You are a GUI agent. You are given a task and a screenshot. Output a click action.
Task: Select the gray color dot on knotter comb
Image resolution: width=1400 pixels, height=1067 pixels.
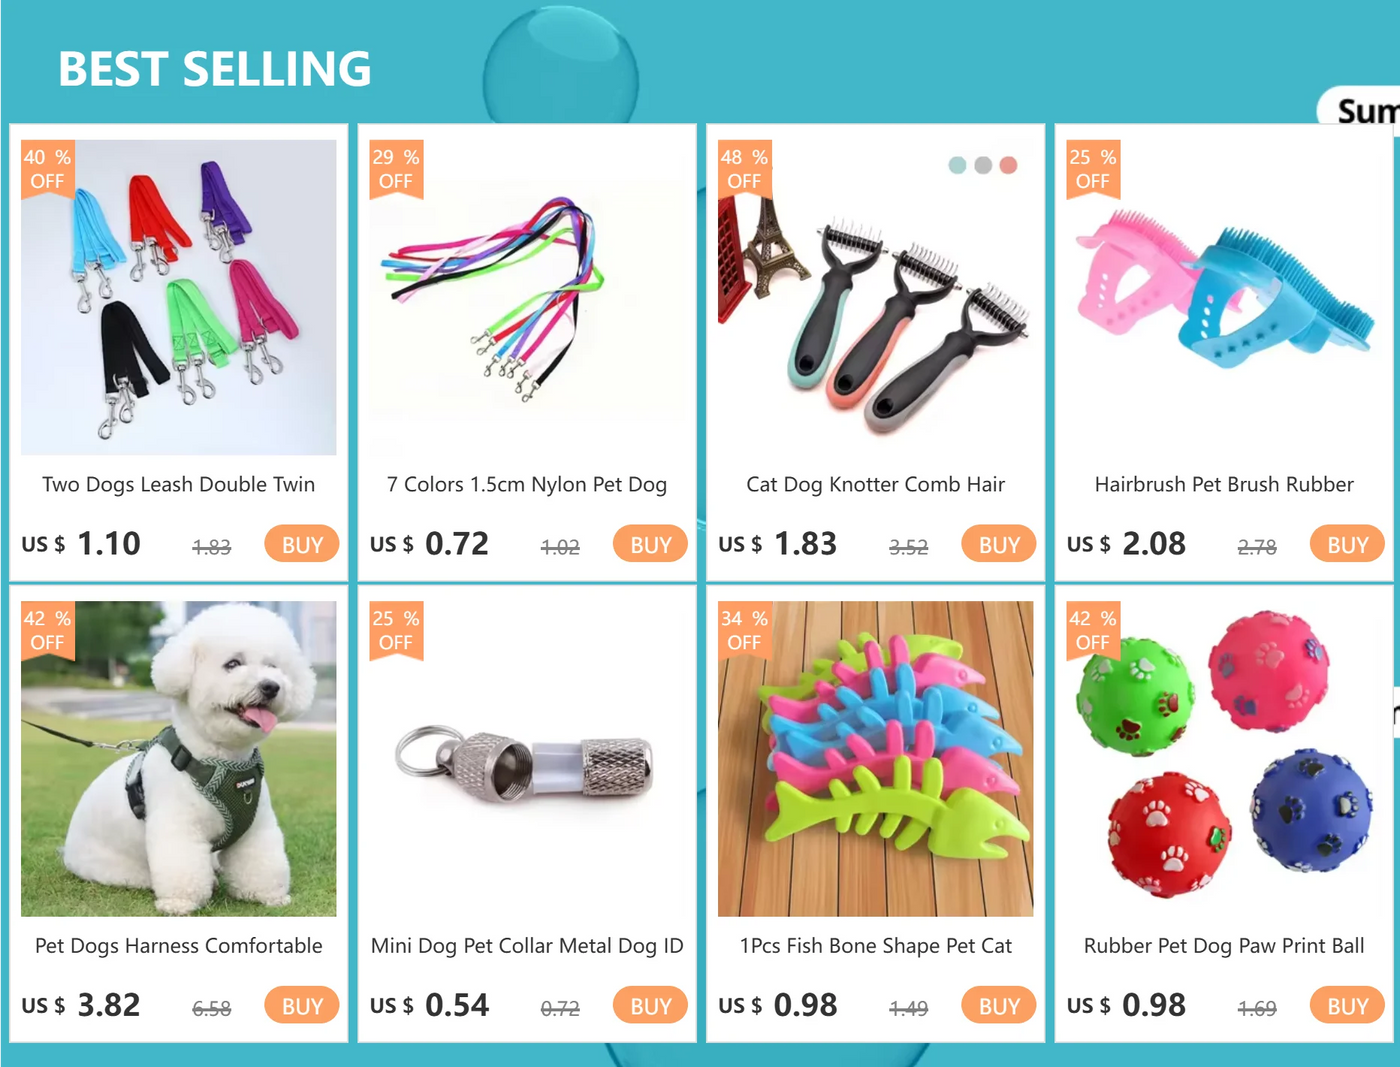983,165
